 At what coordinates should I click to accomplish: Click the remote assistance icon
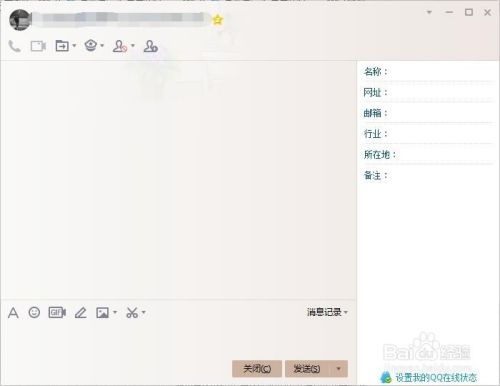coord(91,45)
